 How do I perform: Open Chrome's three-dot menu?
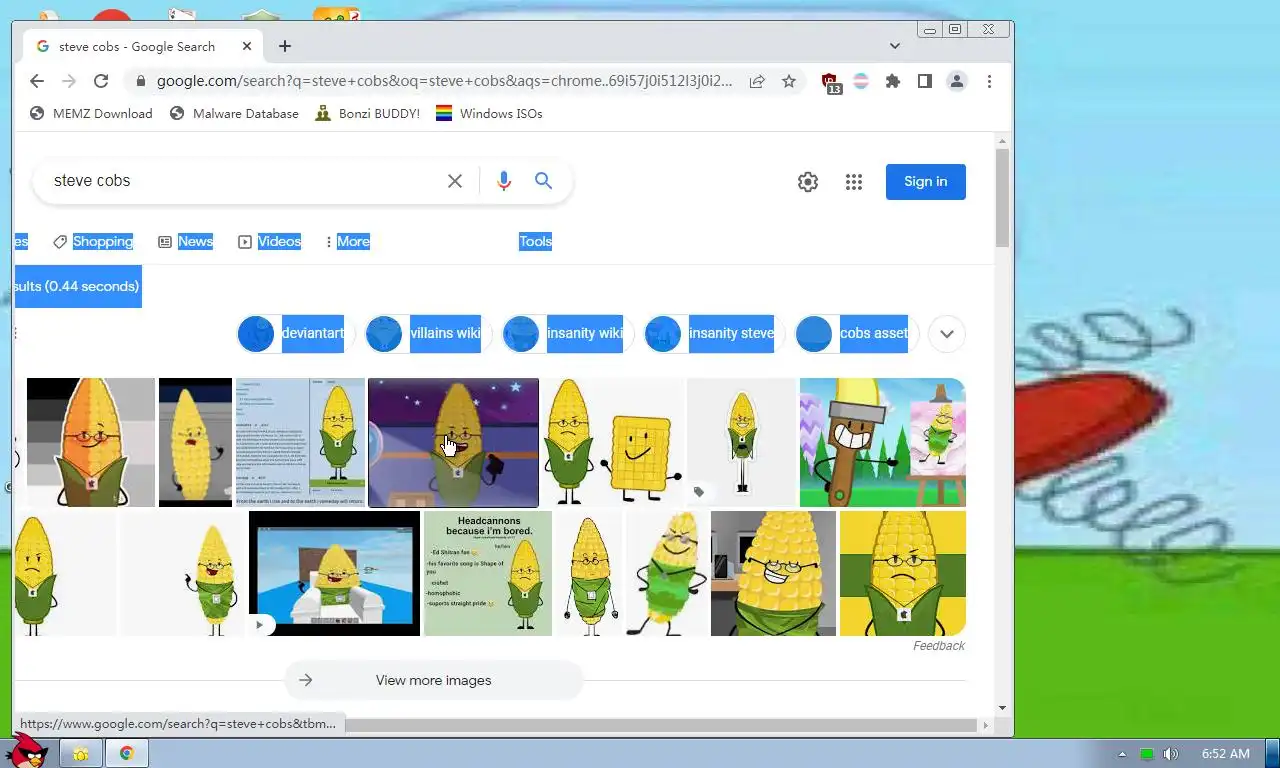pyautogui.click(x=989, y=81)
